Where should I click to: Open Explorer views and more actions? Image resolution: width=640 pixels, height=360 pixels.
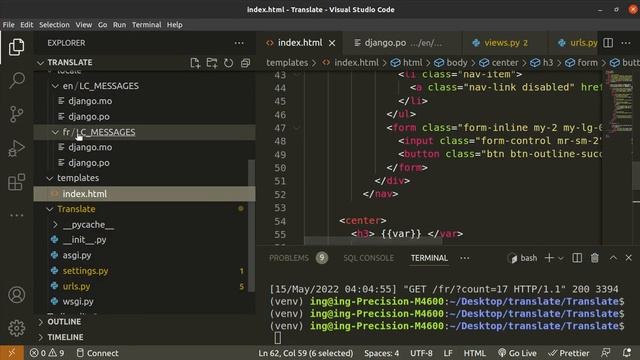pyautogui.click(x=239, y=43)
